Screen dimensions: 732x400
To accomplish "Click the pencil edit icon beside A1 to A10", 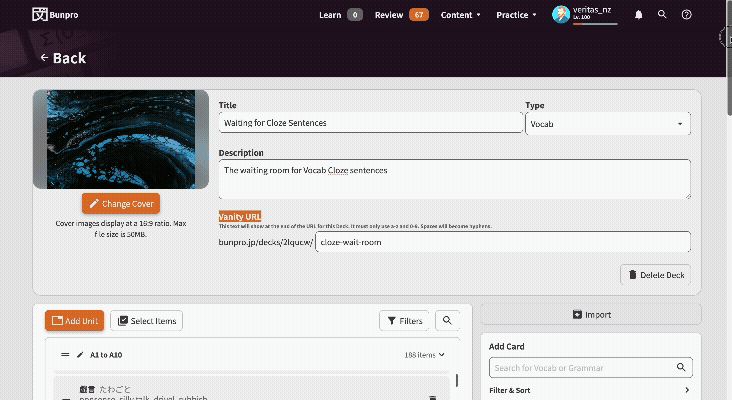I will coord(80,355).
